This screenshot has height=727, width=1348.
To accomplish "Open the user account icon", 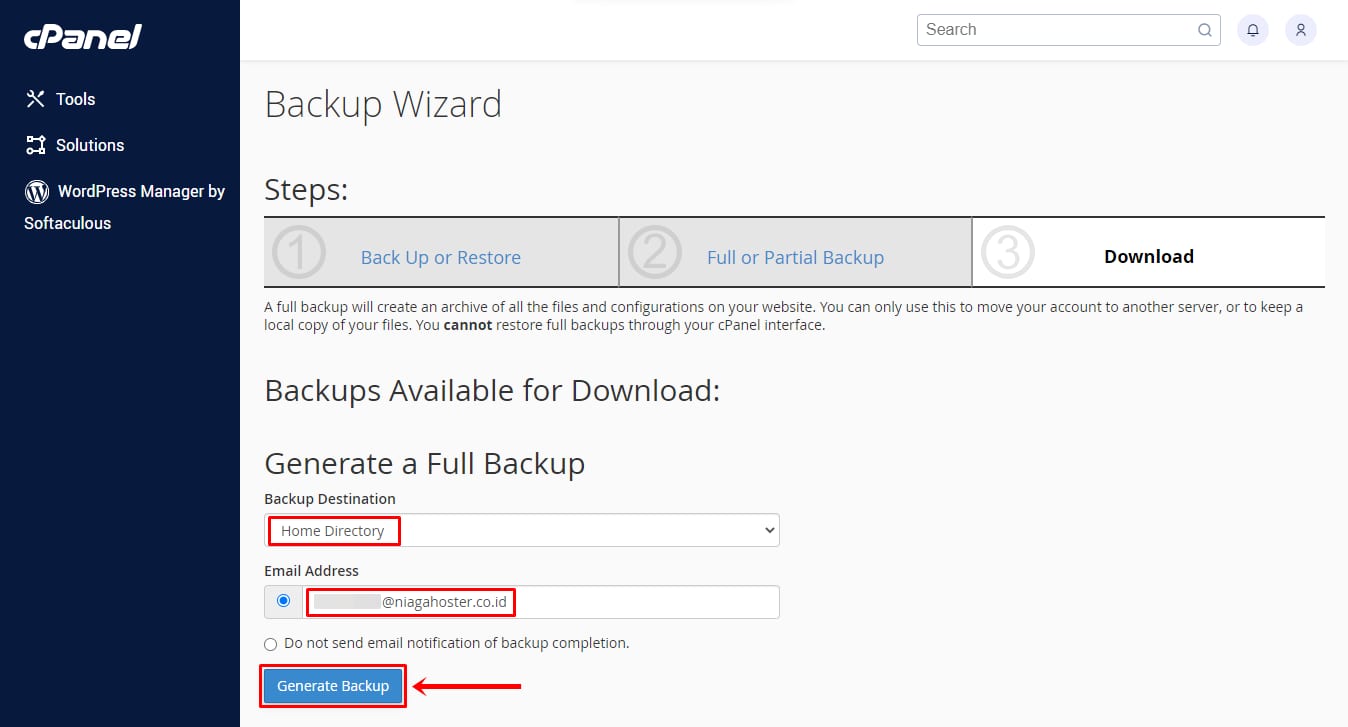I will pyautogui.click(x=1301, y=30).
